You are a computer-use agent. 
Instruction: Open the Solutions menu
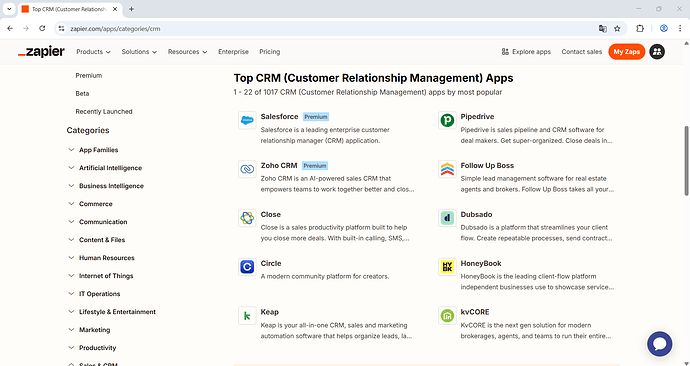(x=139, y=52)
